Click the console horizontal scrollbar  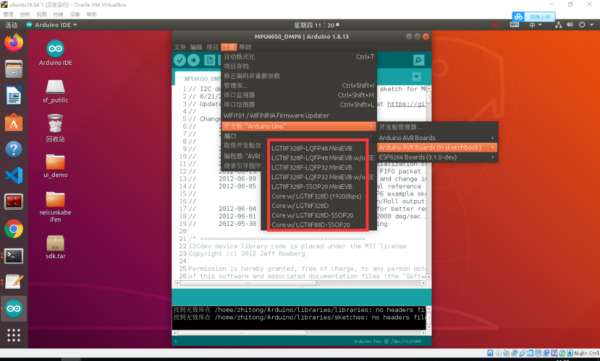(x=242, y=333)
